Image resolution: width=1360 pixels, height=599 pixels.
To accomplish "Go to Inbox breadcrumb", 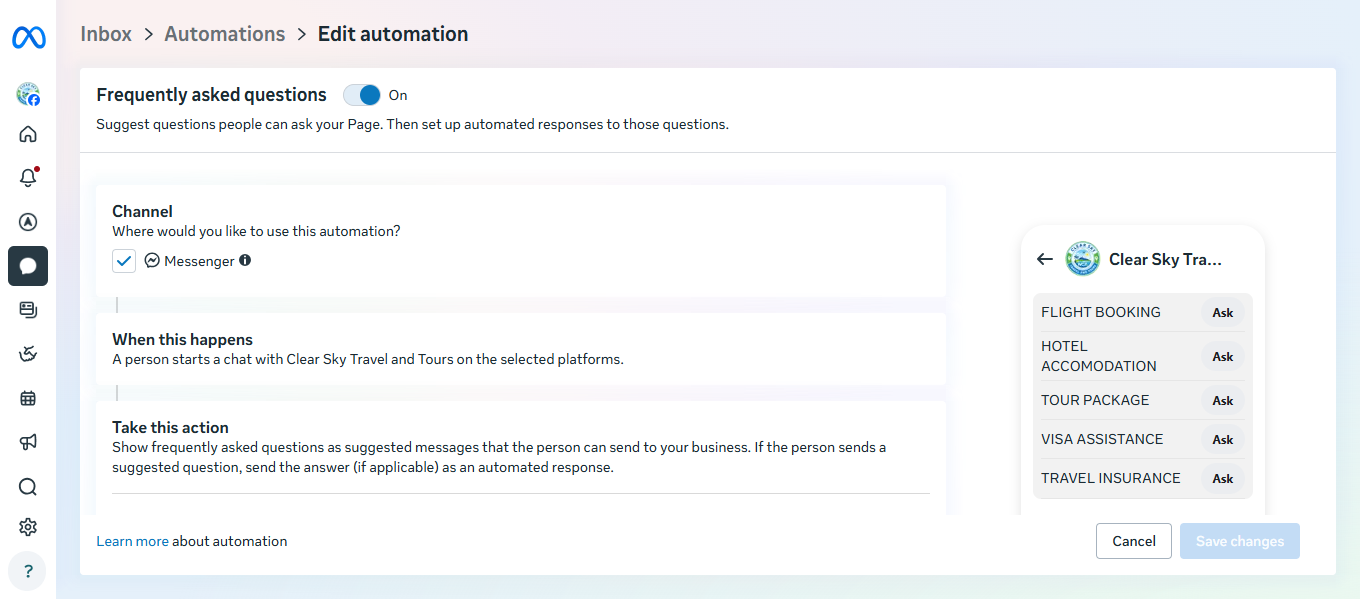I will (106, 34).
